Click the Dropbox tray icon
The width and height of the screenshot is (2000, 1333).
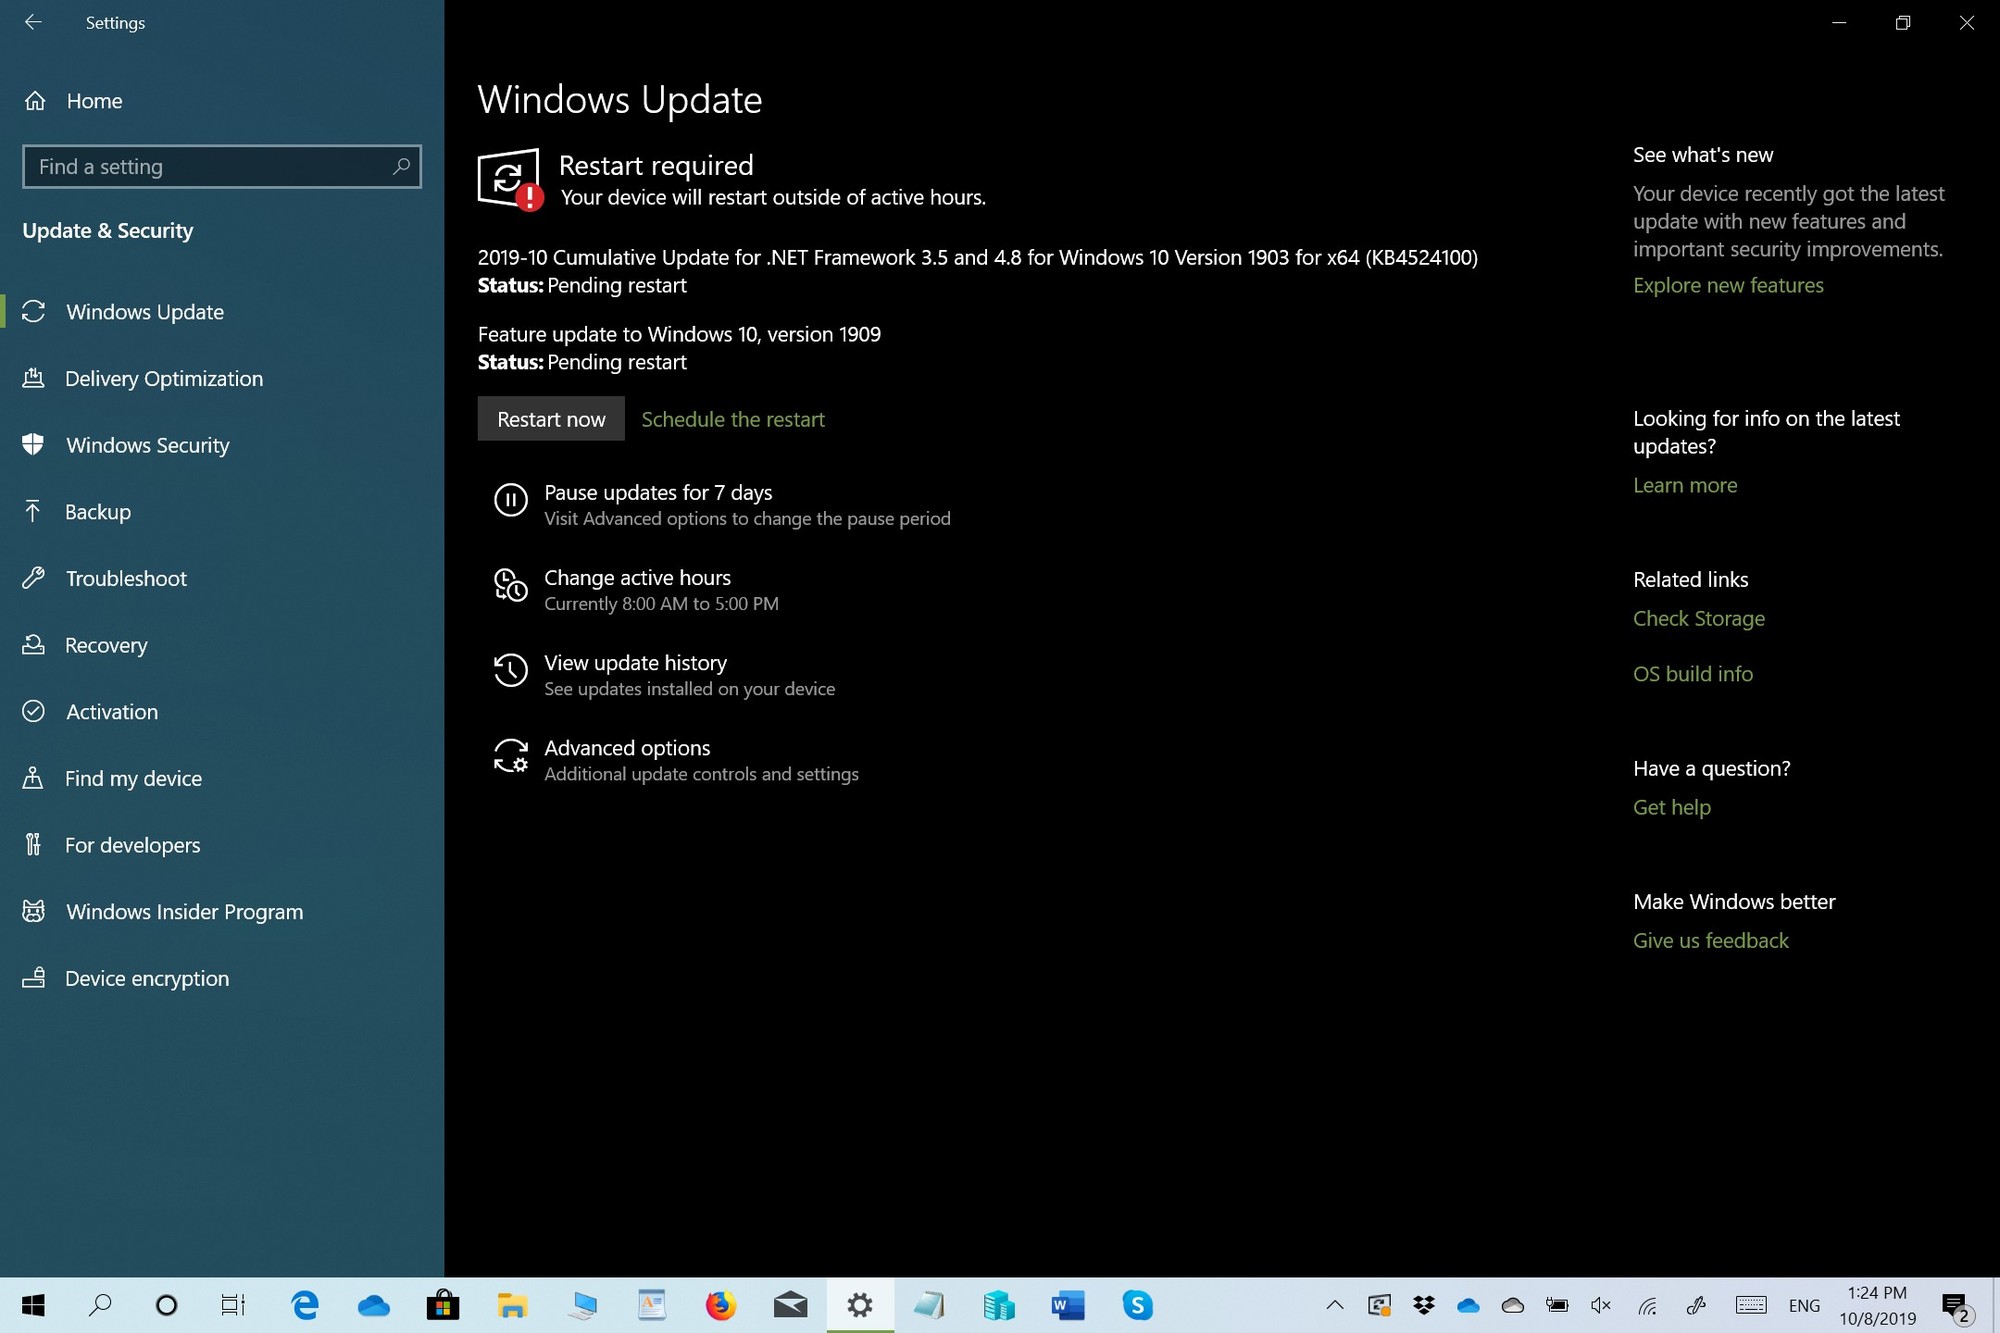[x=1424, y=1305]
